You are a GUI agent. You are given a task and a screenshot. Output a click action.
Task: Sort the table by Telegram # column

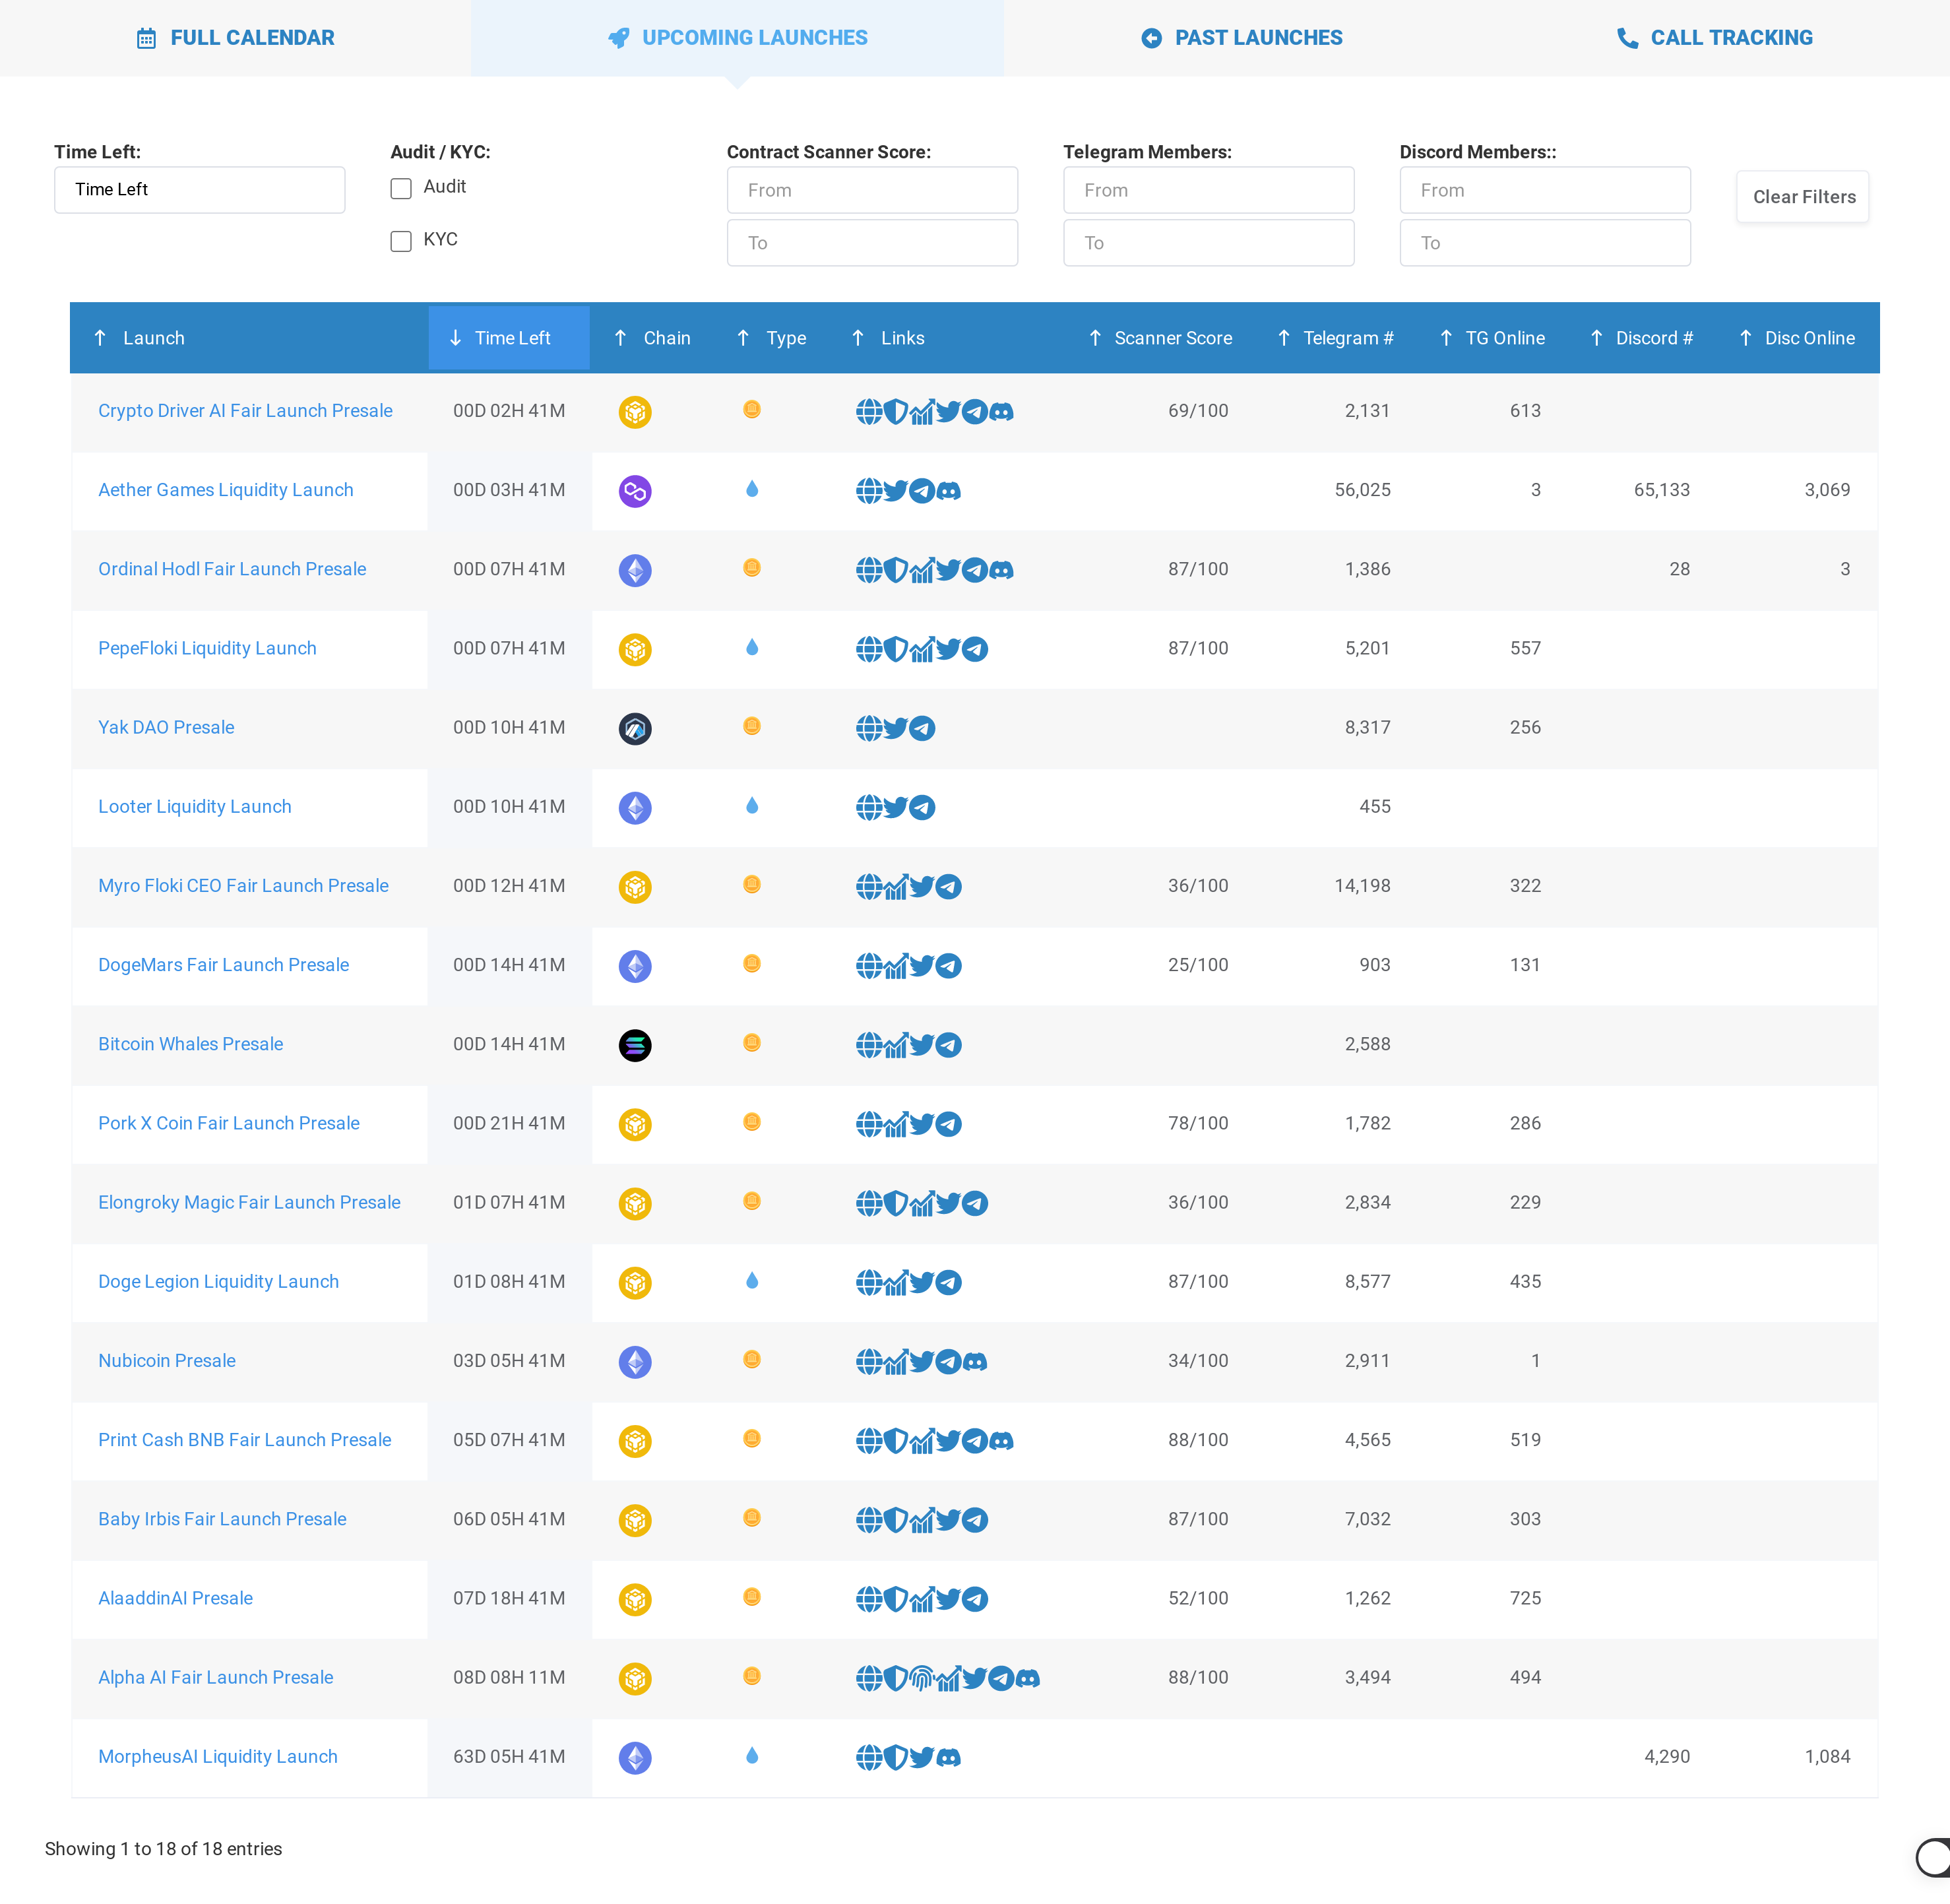click(x=1336, y=338)
